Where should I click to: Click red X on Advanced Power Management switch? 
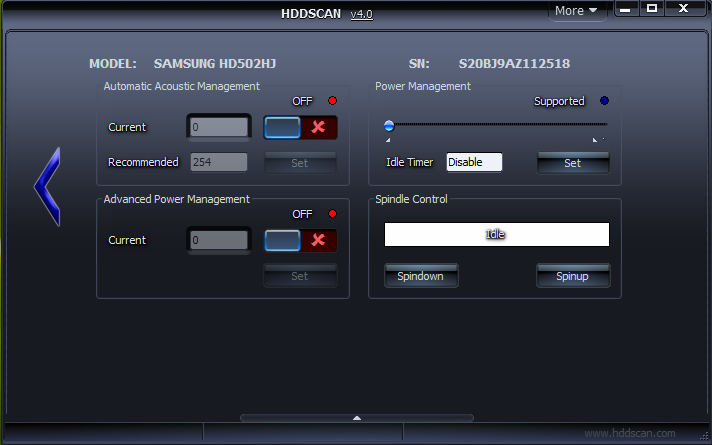click(319, 240)
